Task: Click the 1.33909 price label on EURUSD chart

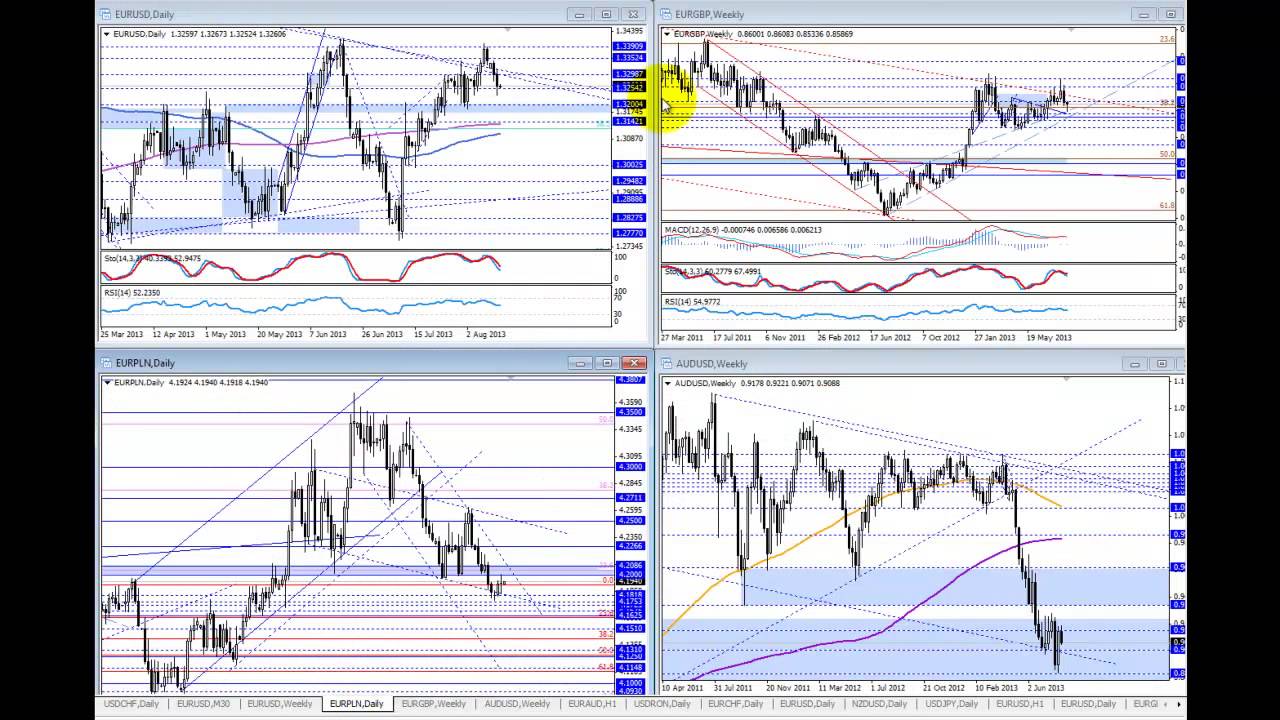Action: coord(629,46)
